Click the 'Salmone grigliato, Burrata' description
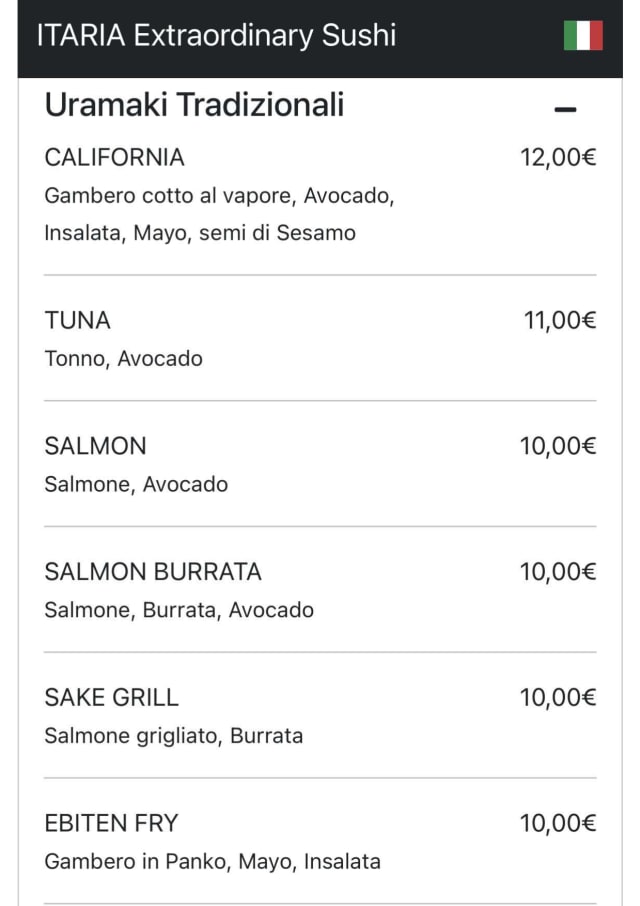This screenshot has width=640, height=906. (x=174, y=736)
